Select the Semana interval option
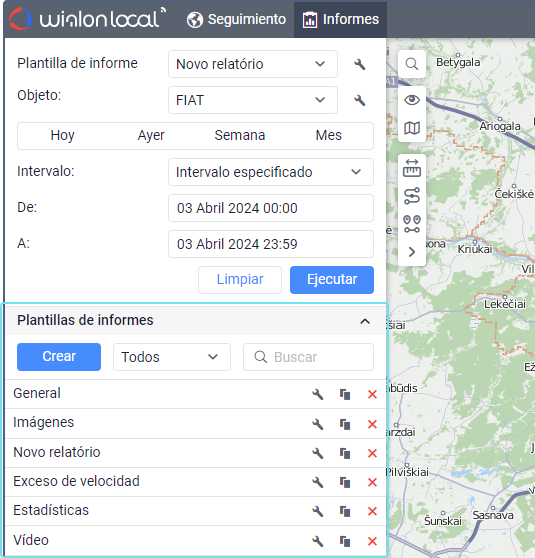The width and height of the screenshot is (535, 558). point(240,136)
